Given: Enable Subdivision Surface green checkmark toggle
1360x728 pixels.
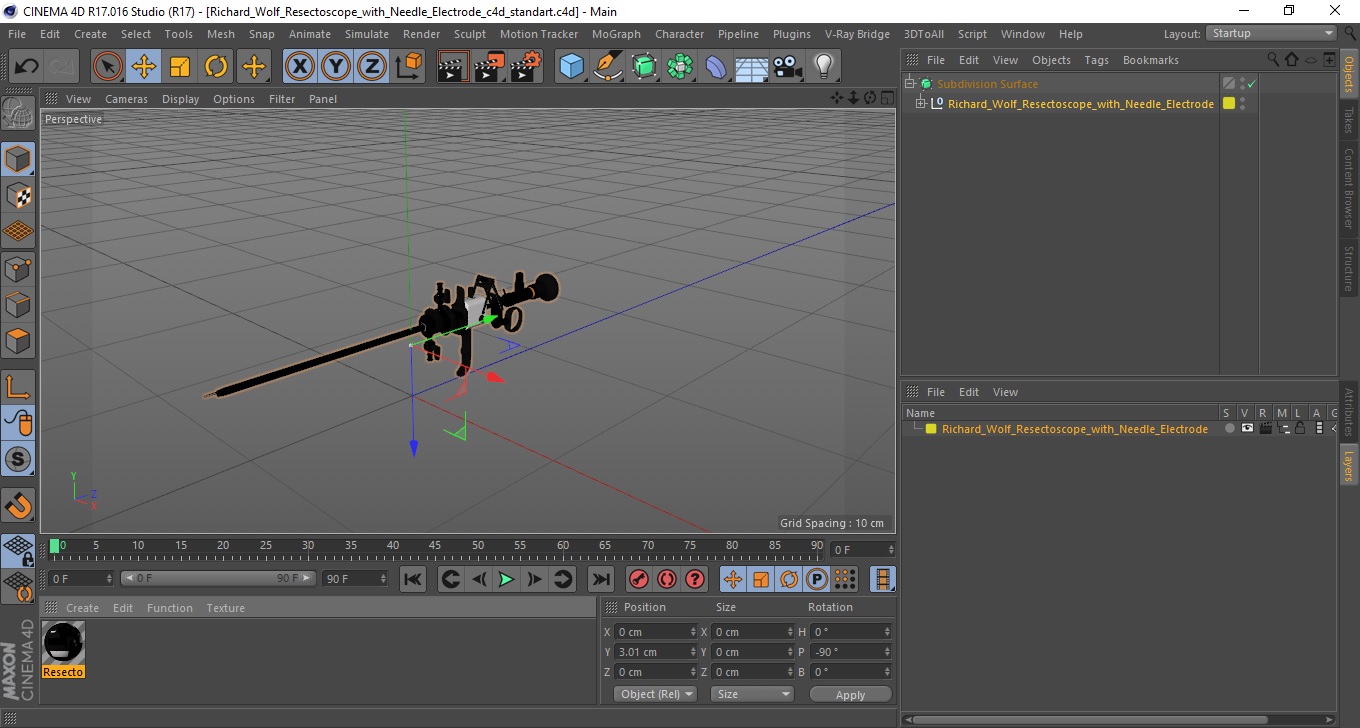Looking at the screenshot, I should pyautogui.click(x=1251, y=84).
